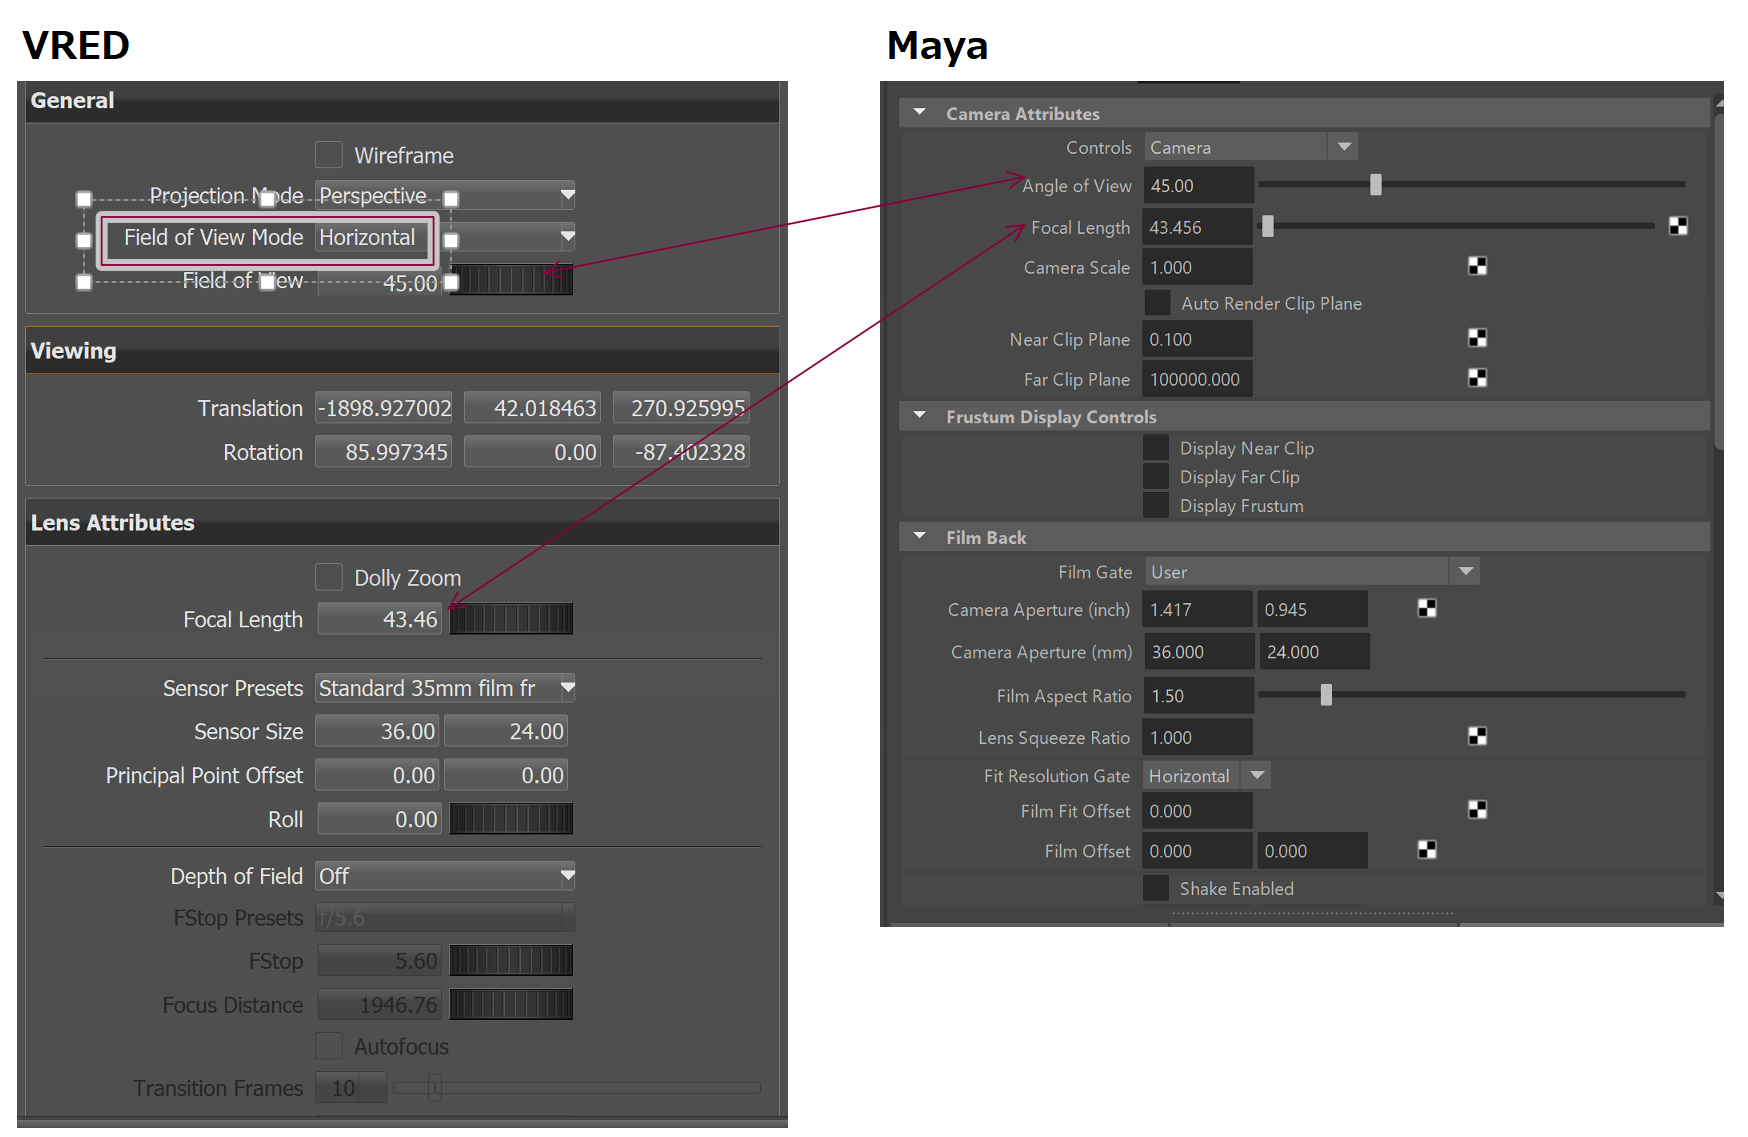Collapse the Film Back section
1748x1137 pixels.
pos(919,536)
